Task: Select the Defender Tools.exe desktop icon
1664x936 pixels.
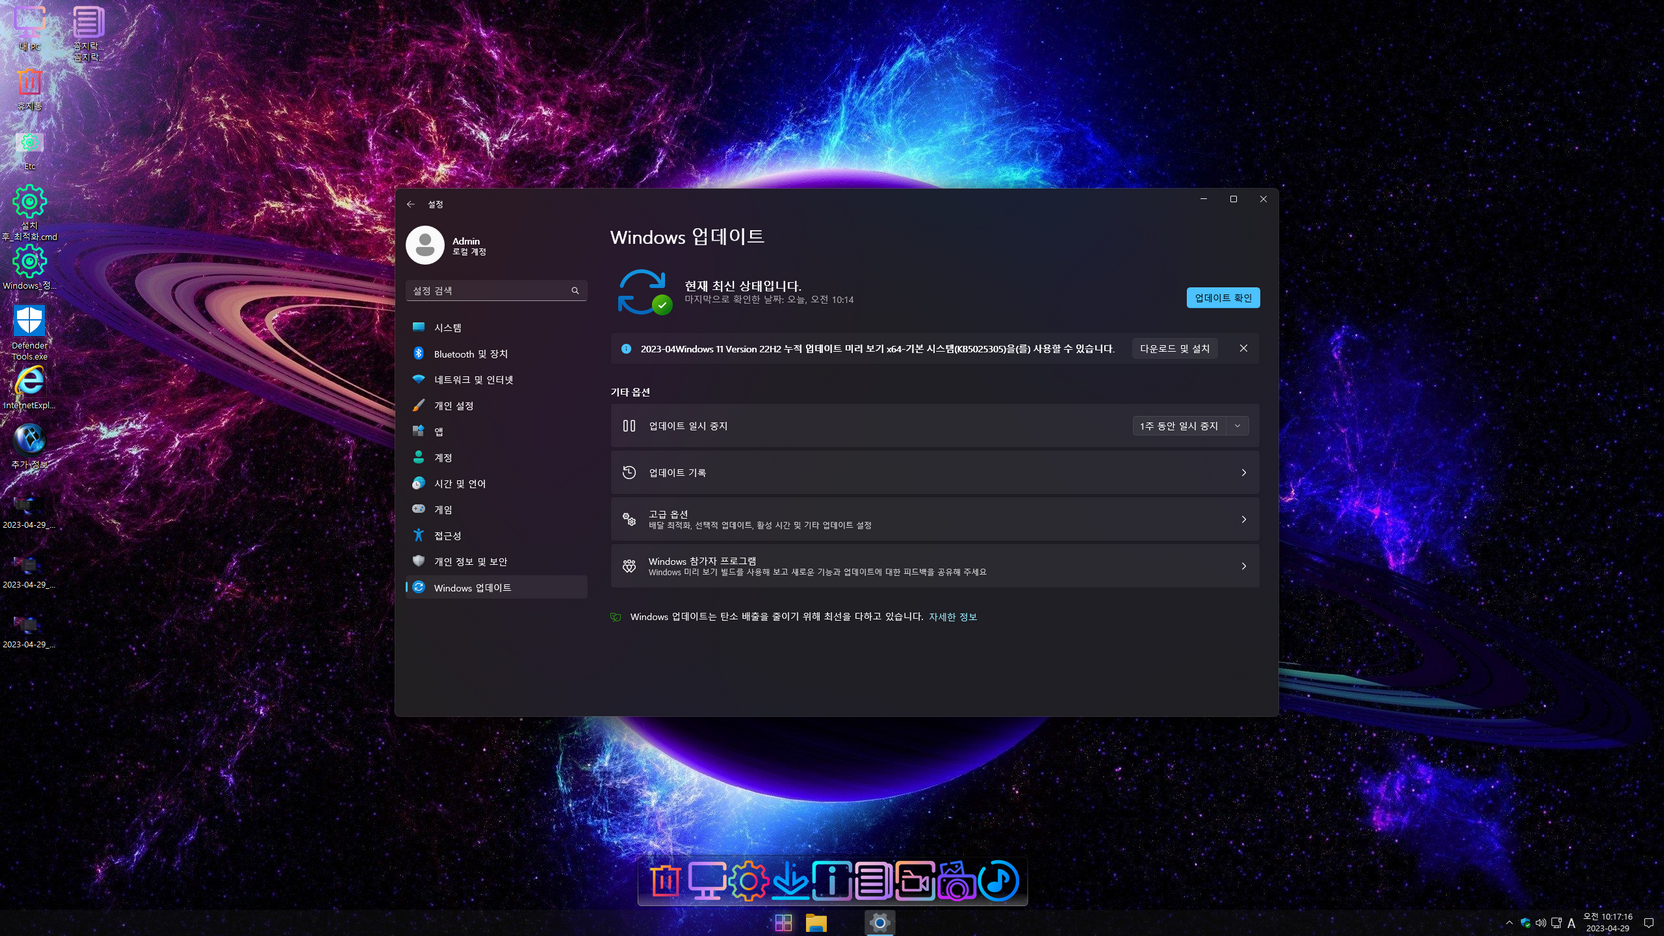Action: tap(29, 332)
